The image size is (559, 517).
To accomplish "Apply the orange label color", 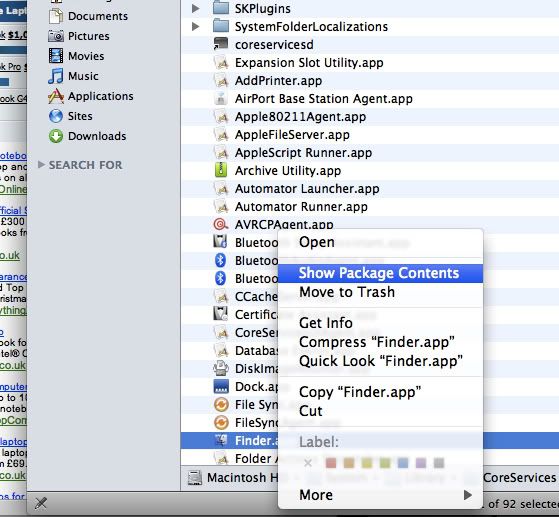I will point(349,463).
